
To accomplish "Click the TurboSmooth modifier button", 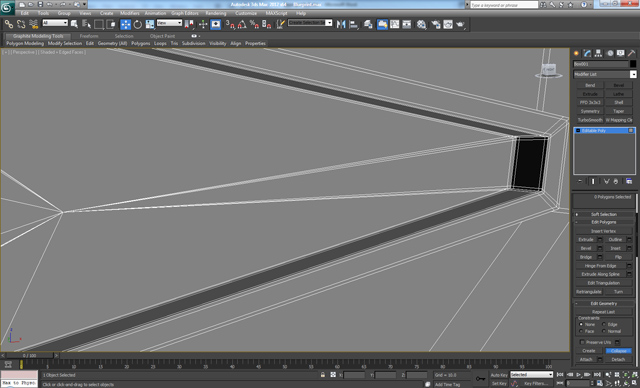I will [590, 120].
